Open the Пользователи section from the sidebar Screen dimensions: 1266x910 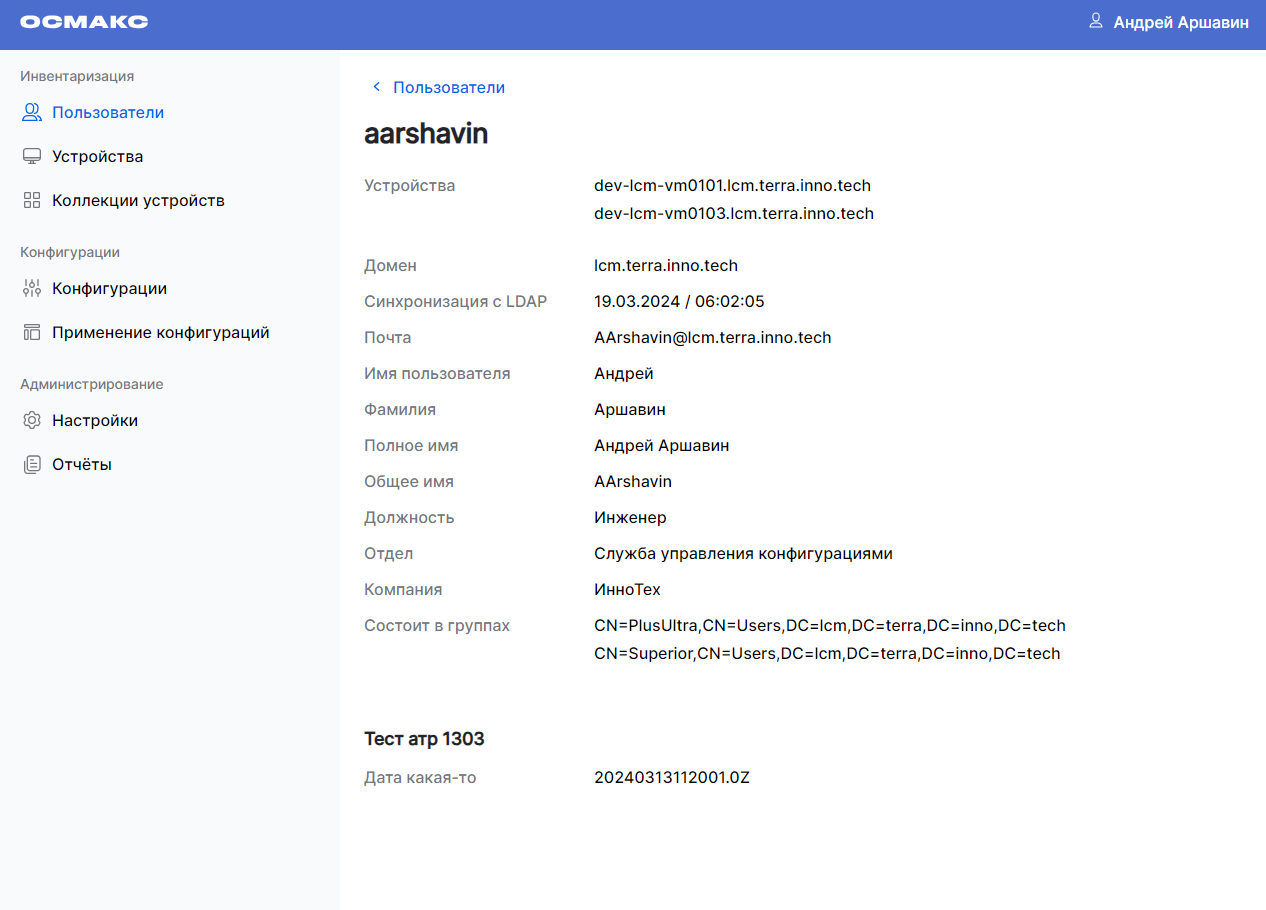(x=107, y=112)
